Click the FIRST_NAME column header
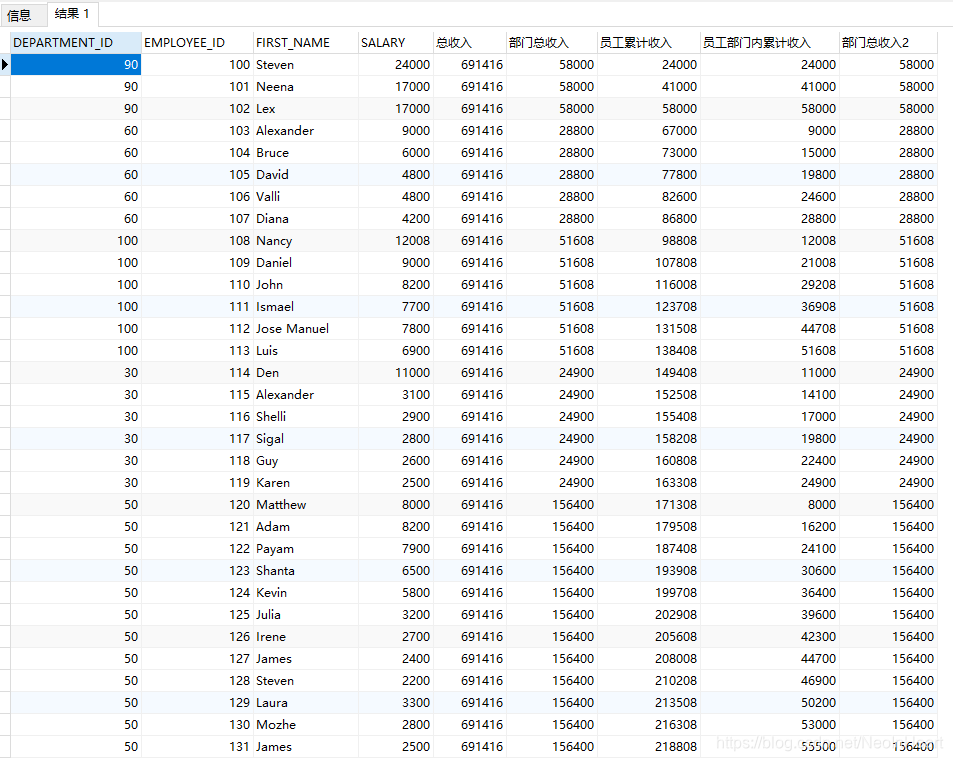This screenshot has width=953, height=761. (x=305, y=43)
